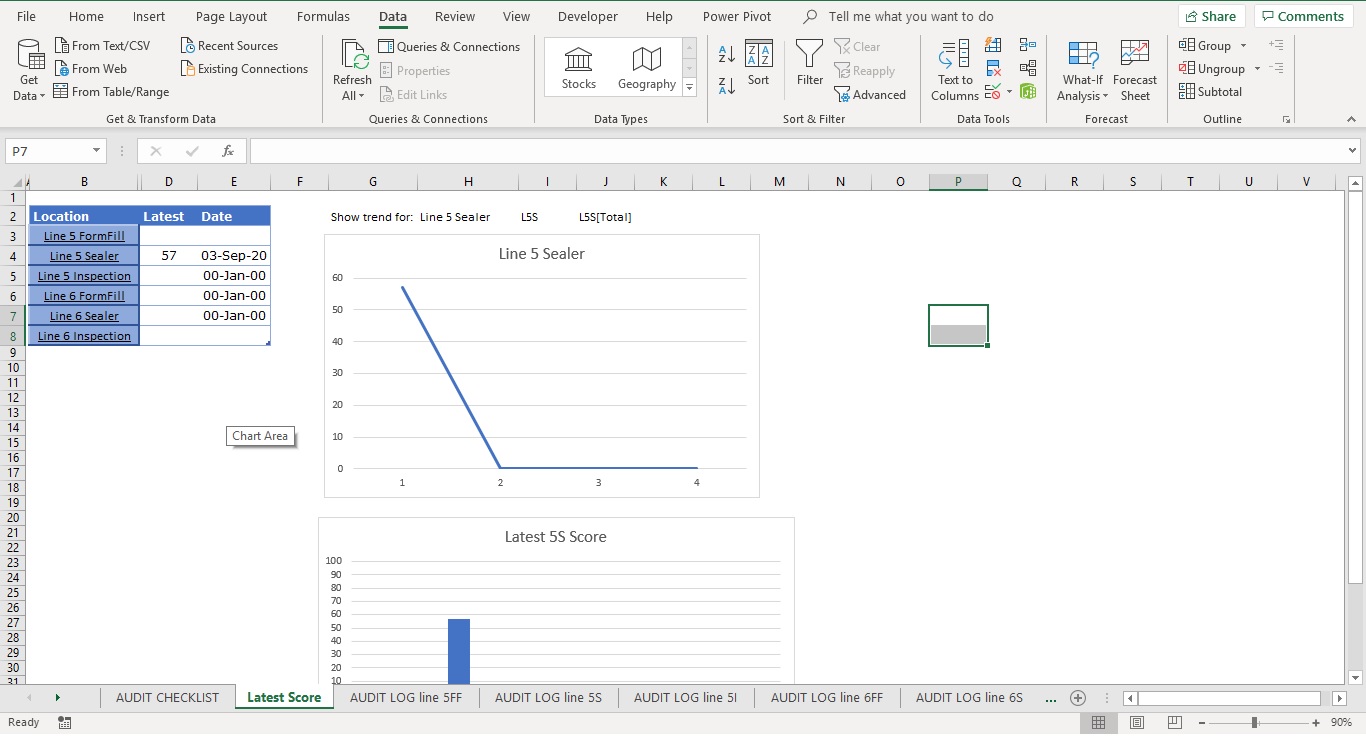
Task: Click the Advanced filter option
Action: point(871,94)
